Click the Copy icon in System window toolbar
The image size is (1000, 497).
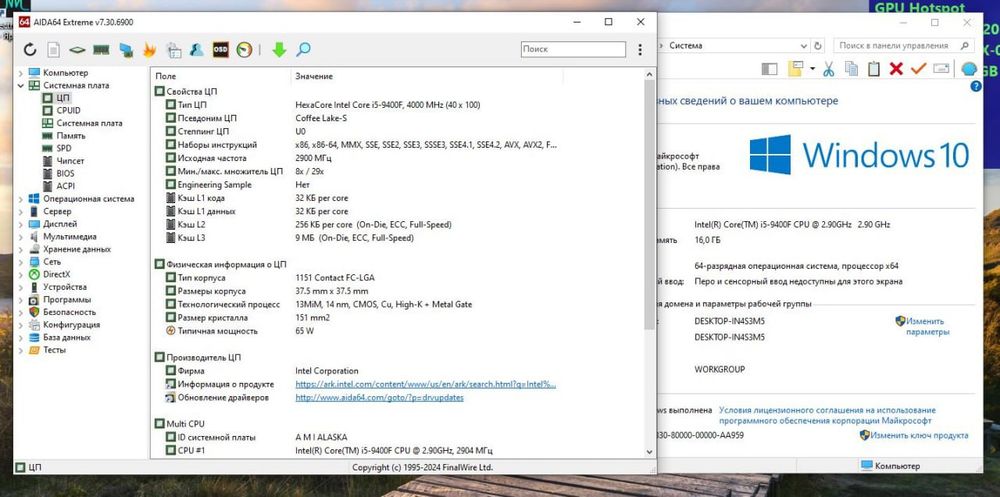click(x=851, y=68)
